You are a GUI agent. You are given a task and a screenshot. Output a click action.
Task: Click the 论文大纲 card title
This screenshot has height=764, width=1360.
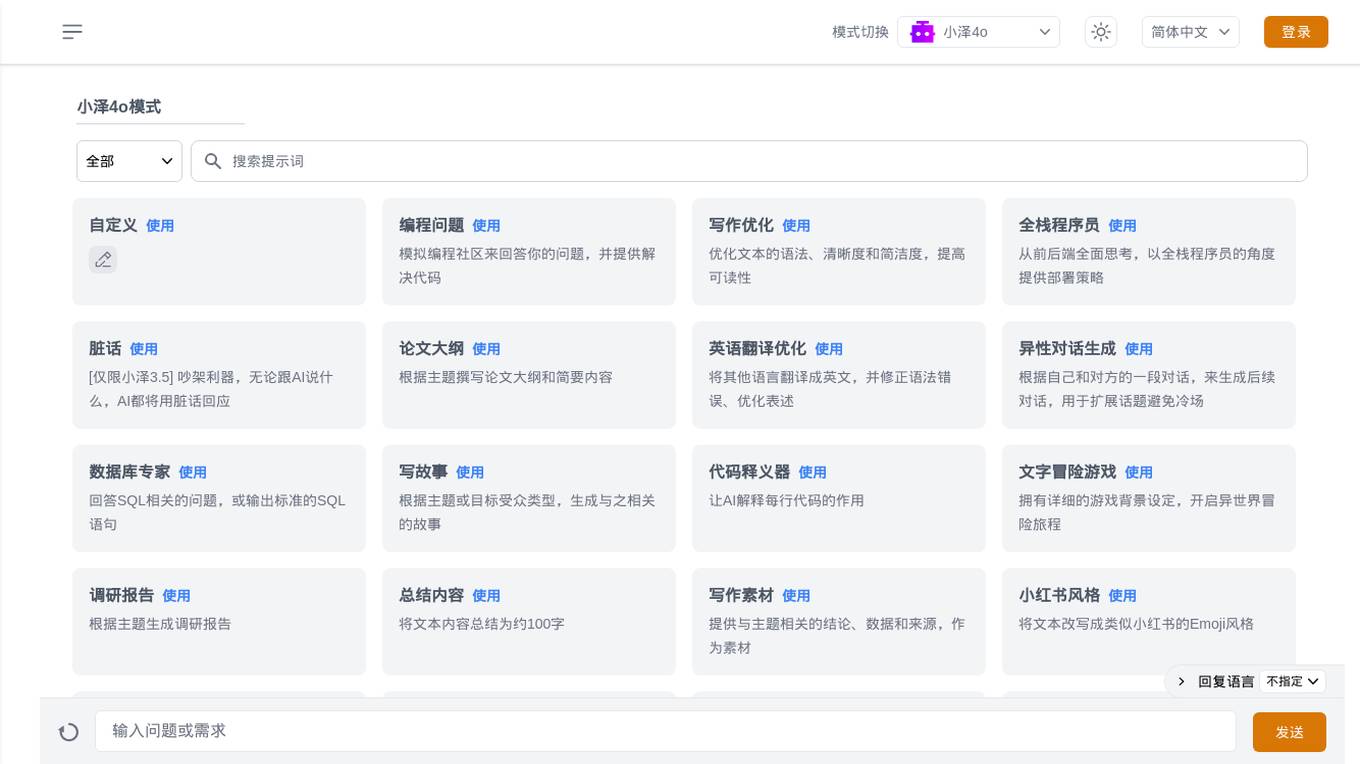point(431,348)
